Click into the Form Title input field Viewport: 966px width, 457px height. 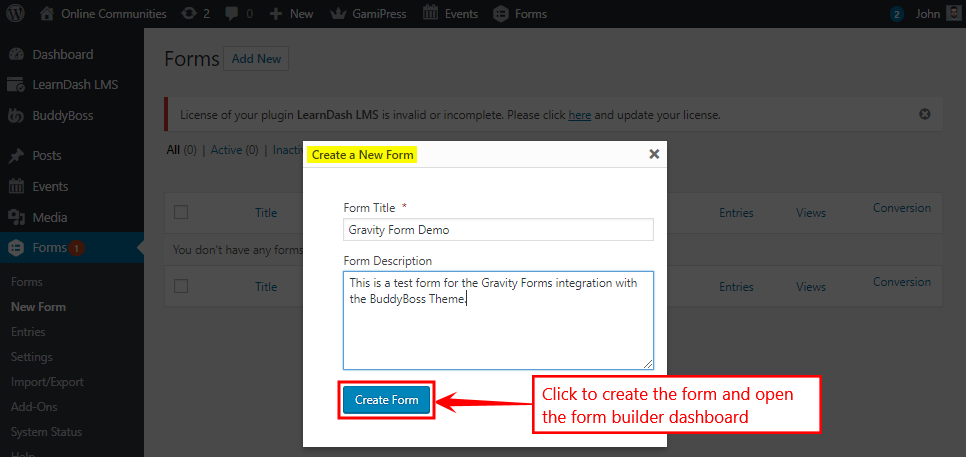tap(498, 230)
